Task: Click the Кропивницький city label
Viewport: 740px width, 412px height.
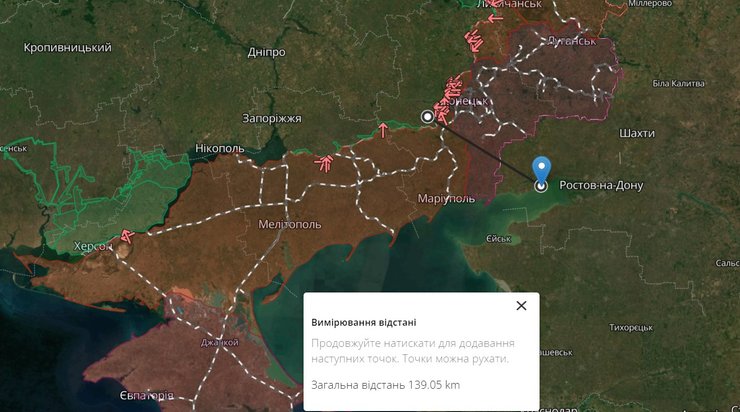Action: (x=67, y=48)
